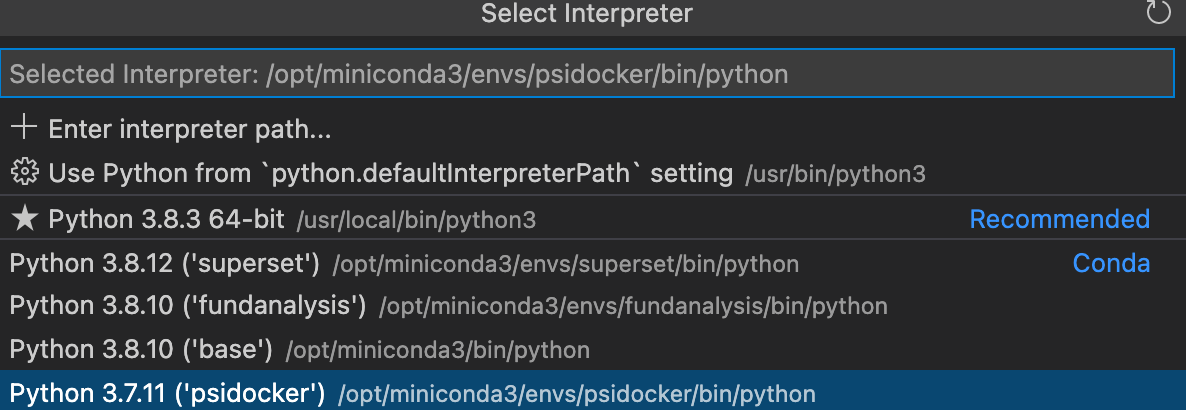Click the gear icon beside defaultInterpreterPath
Image resolution: width=1186 pixels, height=410 pixels.
(x=23, y=173)
